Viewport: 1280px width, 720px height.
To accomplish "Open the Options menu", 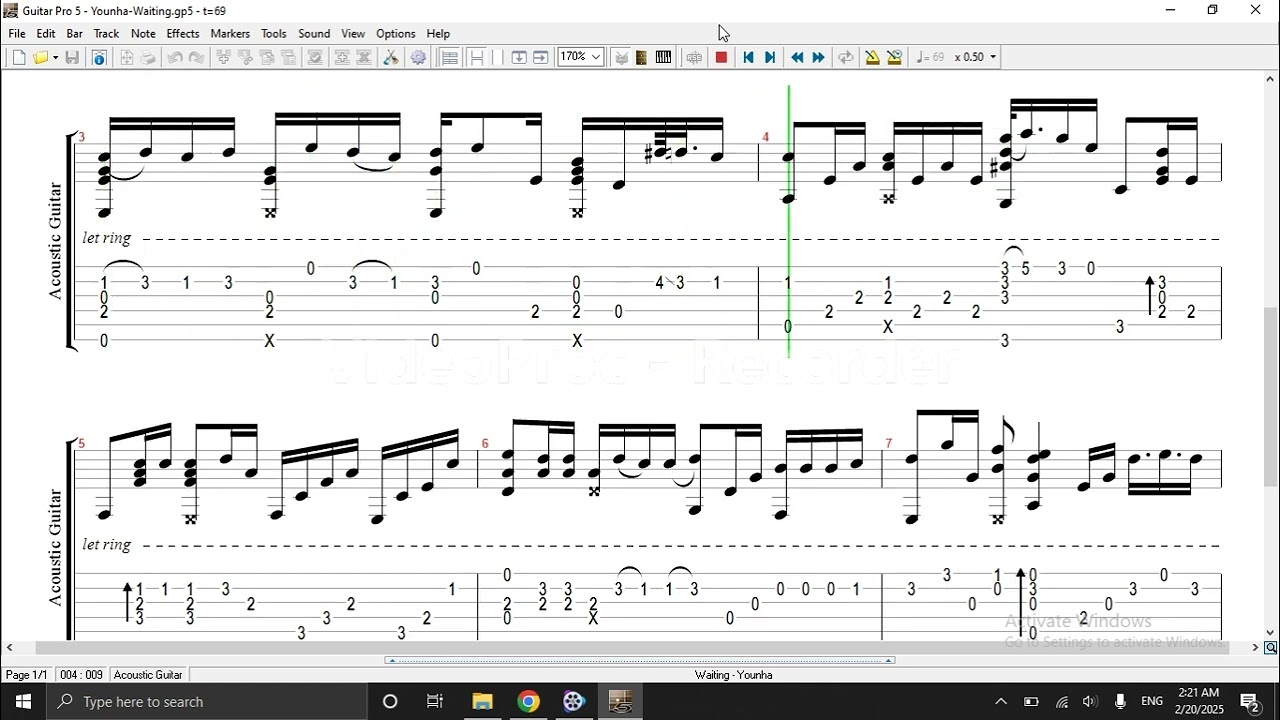I will coord(396,34).
